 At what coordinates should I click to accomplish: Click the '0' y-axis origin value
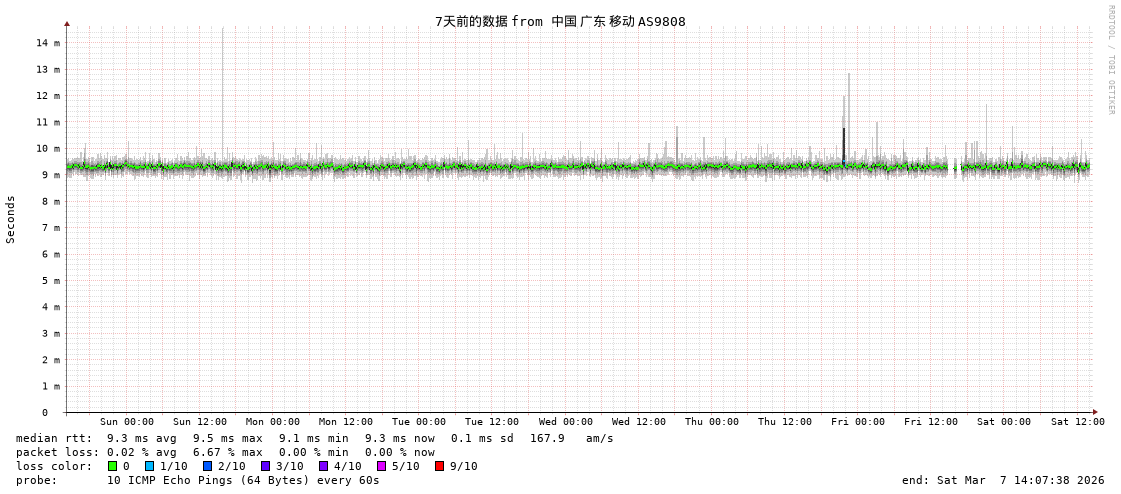click(x=44, y=413)
